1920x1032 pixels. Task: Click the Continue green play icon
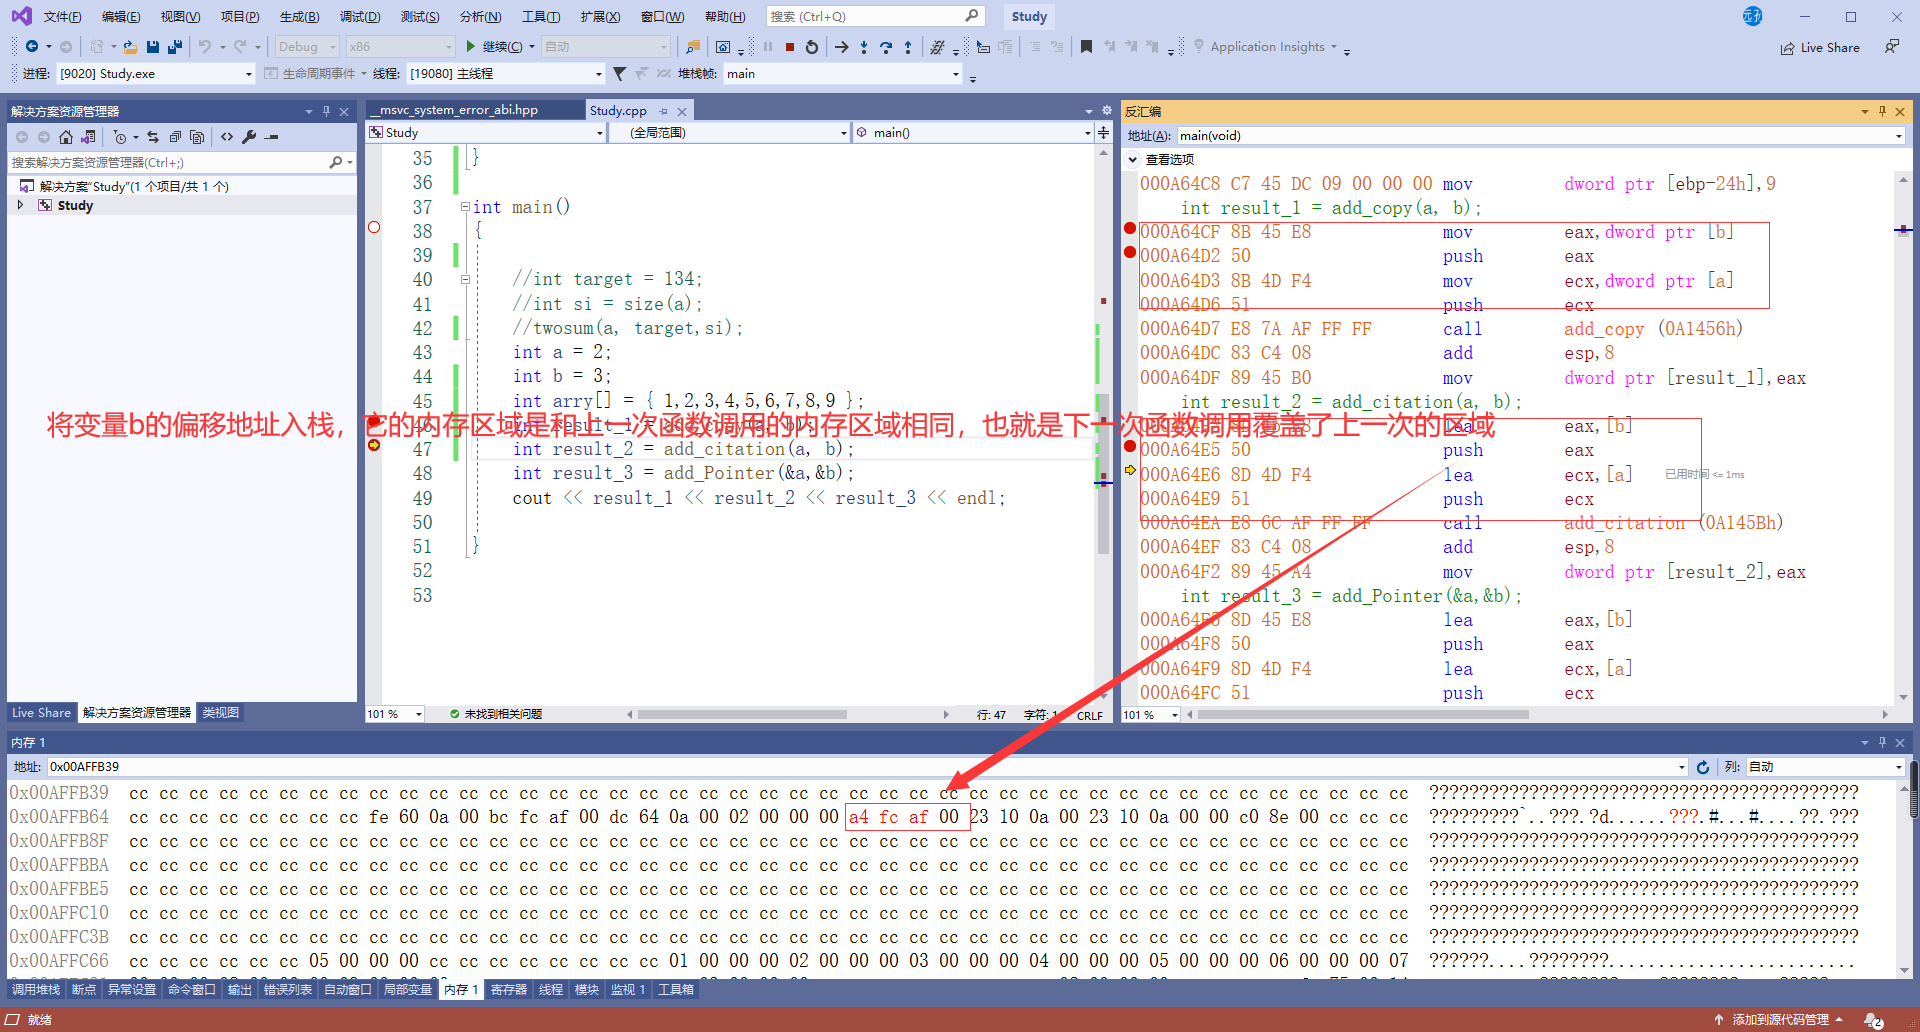(x=470, y=47)
